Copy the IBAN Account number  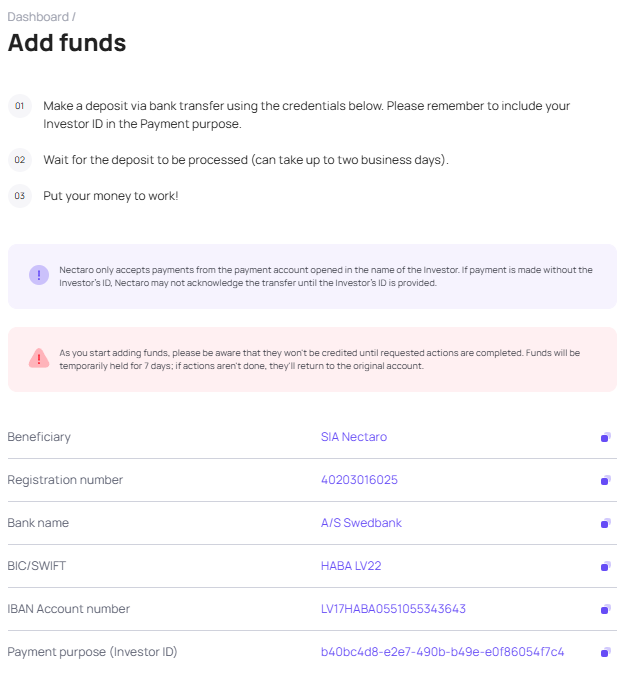click(605, 609)
